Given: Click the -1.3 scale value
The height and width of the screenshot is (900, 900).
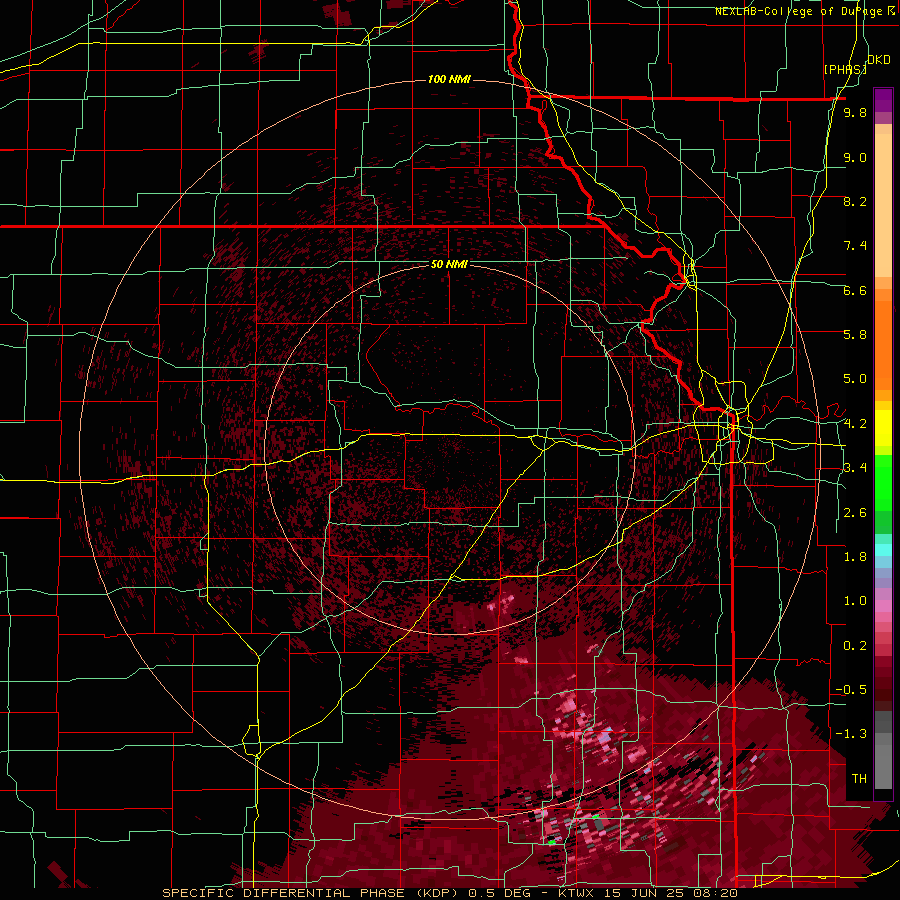Looking at the screenshot, I should tap(851, 734).
